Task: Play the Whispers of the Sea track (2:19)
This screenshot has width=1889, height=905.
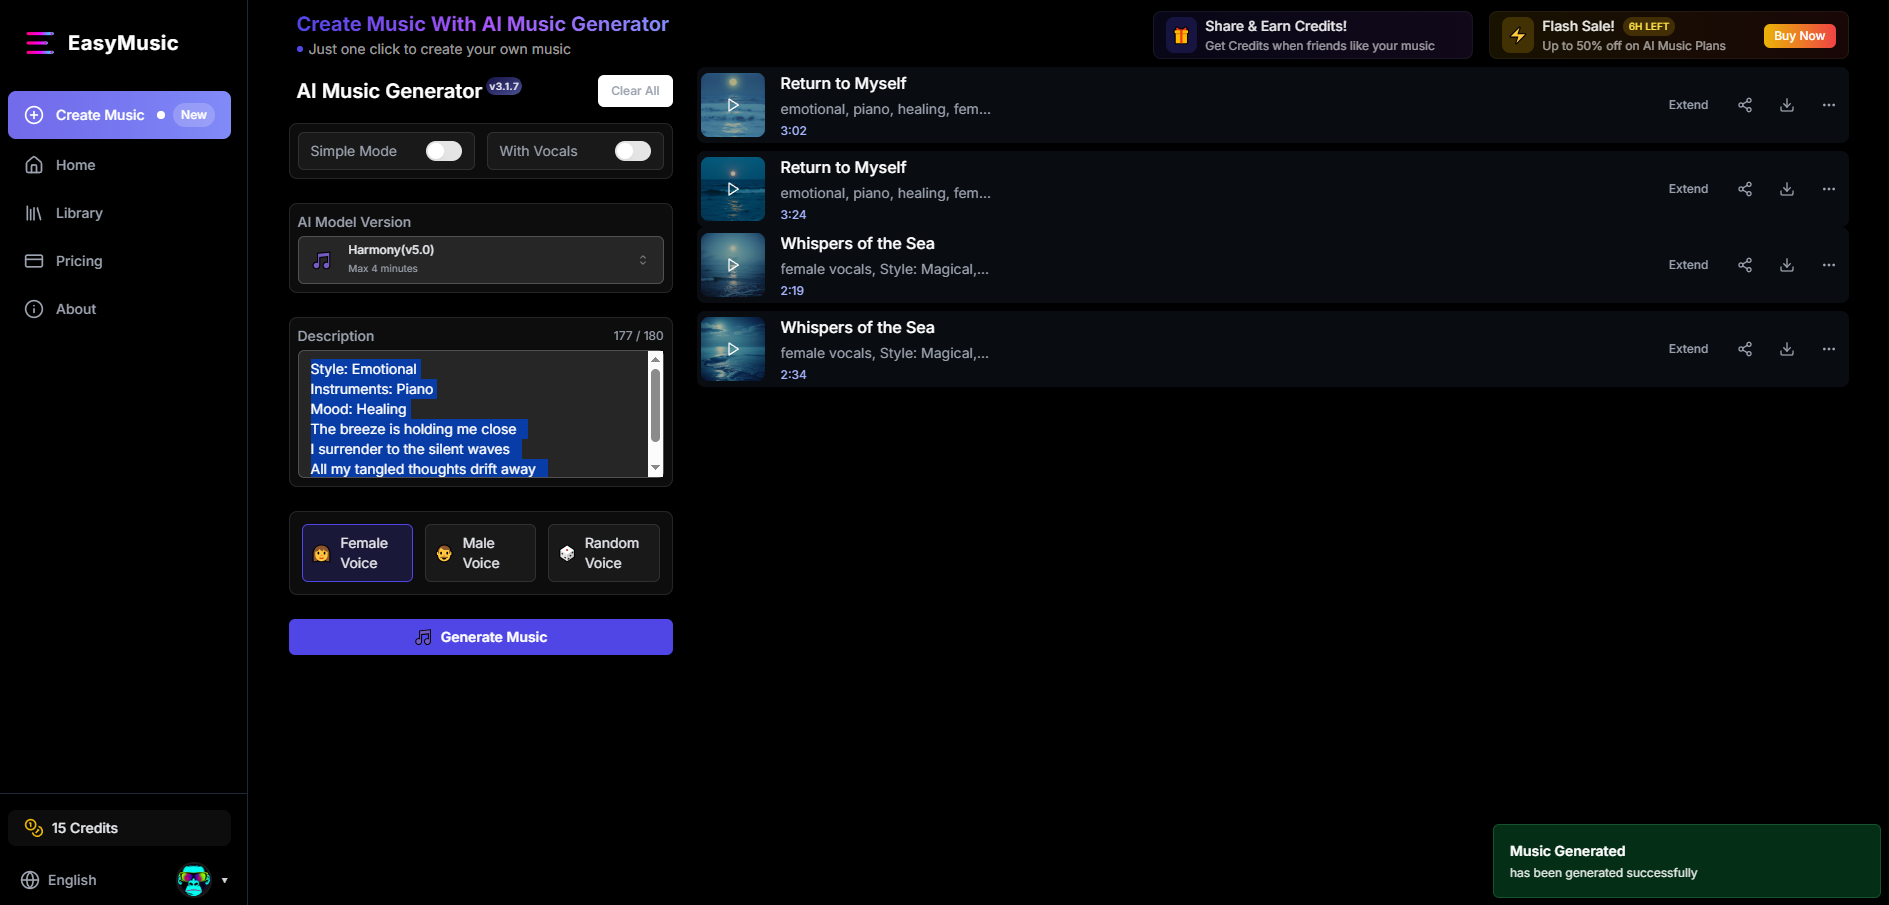Action: click(733, 265)
